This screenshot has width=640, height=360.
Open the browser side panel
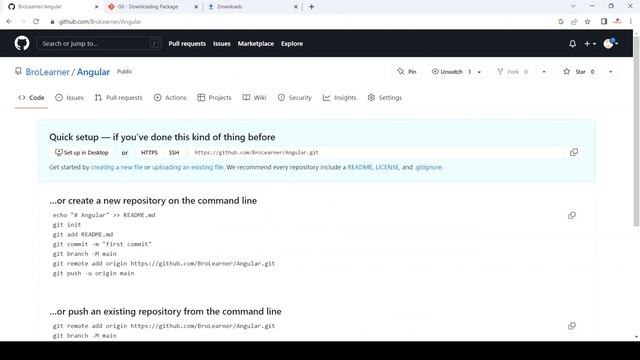[604, 21]
